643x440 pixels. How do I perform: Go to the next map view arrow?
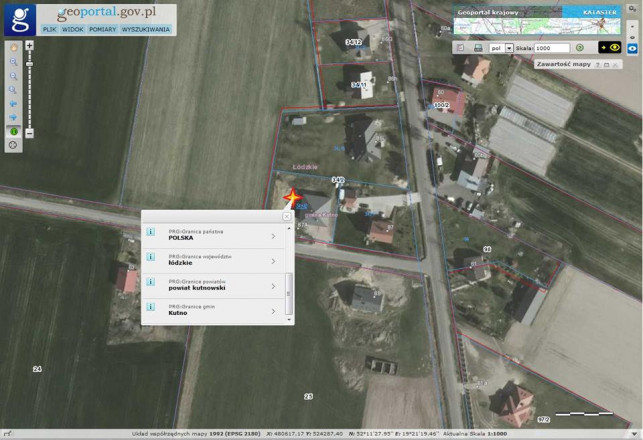click(14, 117)
